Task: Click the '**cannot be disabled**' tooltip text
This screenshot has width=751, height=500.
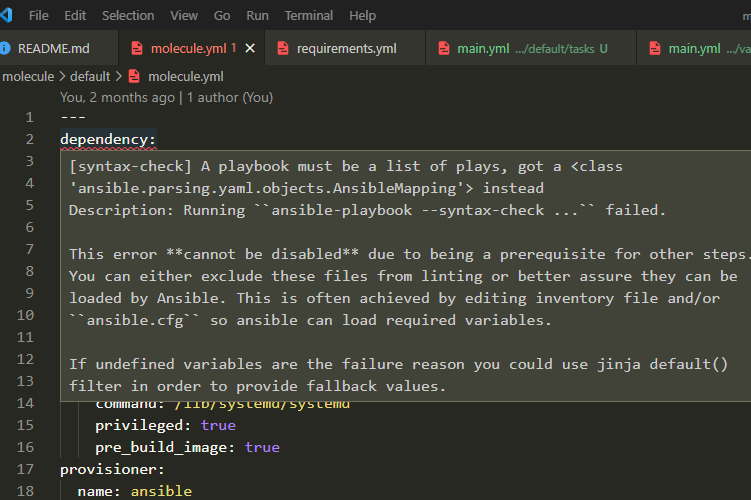Action: pos(262,254)
